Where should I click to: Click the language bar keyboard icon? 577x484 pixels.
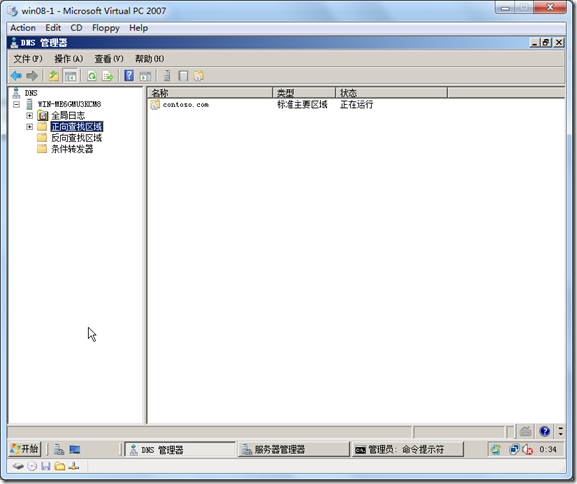[525, 431]
